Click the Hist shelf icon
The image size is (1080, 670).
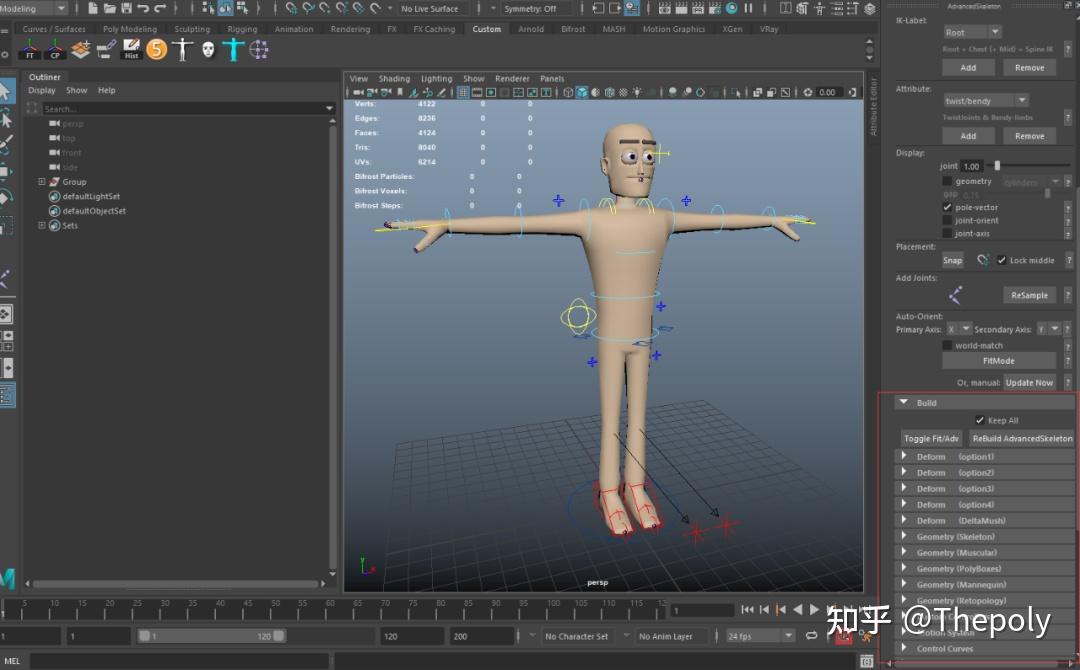131,49
